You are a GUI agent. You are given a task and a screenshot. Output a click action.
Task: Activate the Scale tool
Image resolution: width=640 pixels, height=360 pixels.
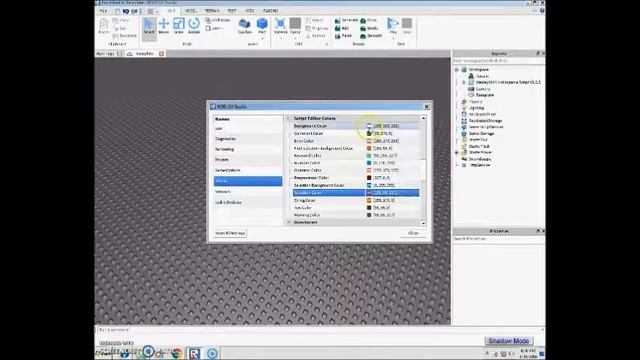click(179, 27)
